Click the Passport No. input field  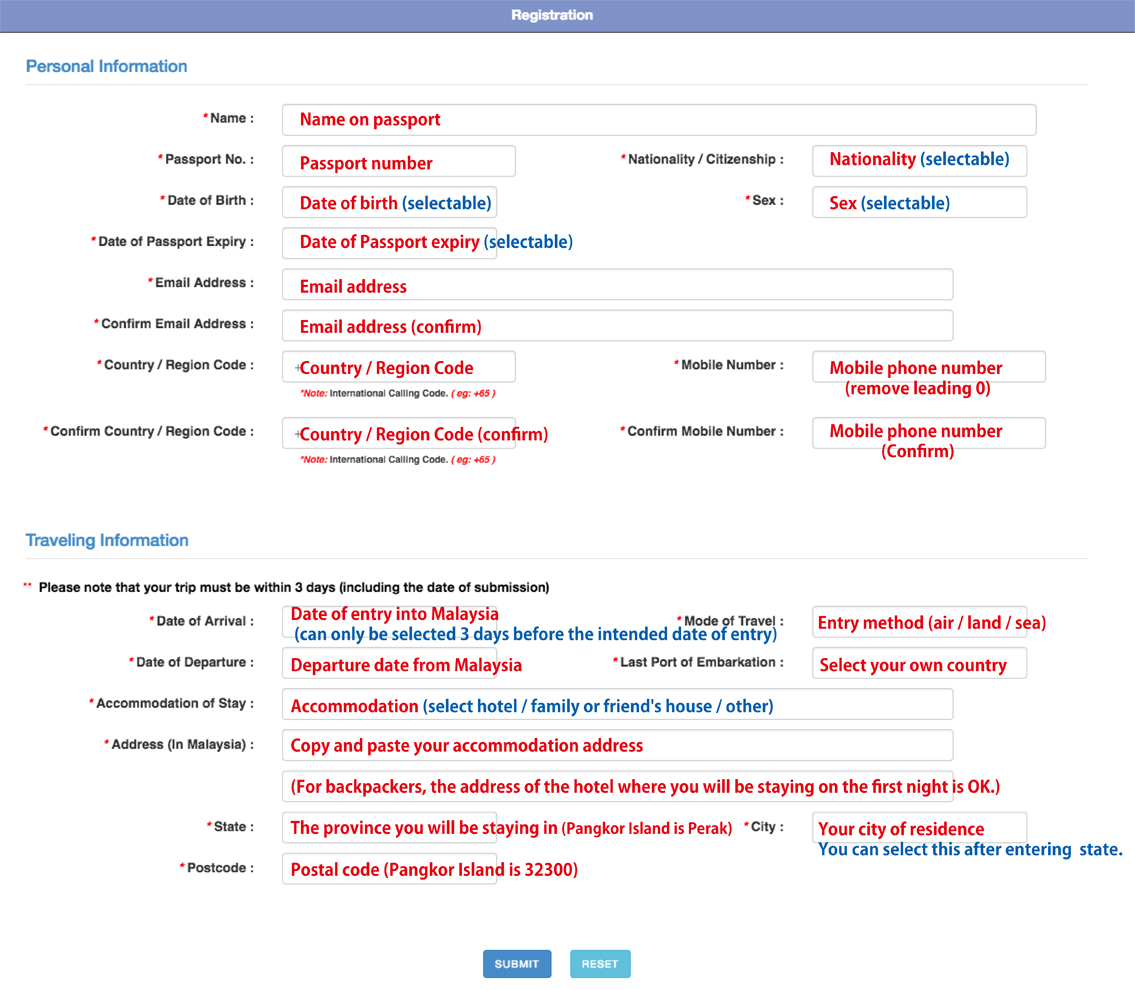[x=398, y=161]
